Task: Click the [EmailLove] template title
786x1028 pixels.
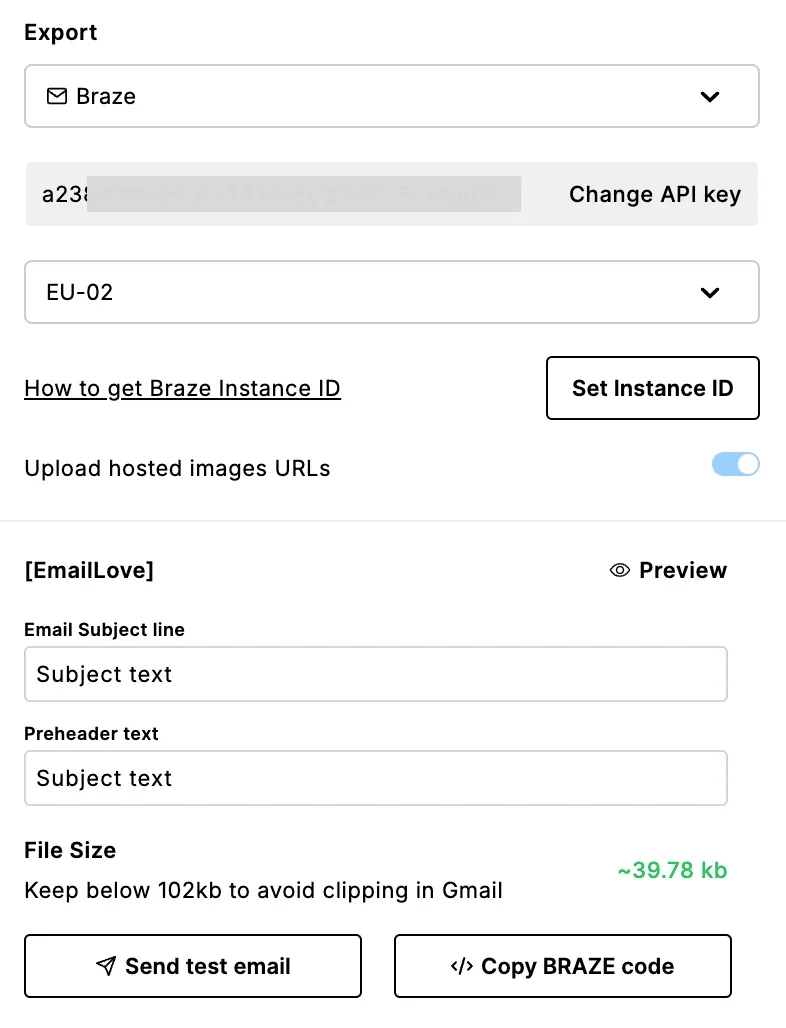Action: point(89,571)
